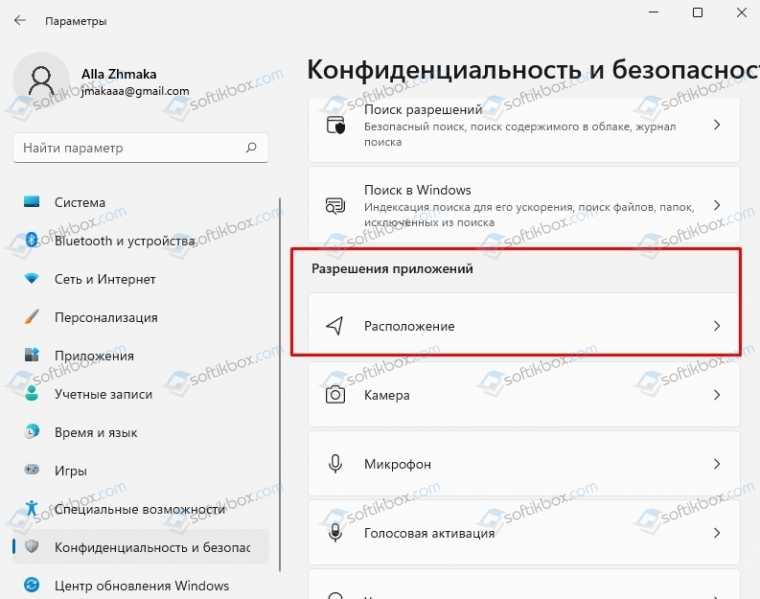
Task: Click the shield icon for Конфиденциальность
Action: point(32,547)
